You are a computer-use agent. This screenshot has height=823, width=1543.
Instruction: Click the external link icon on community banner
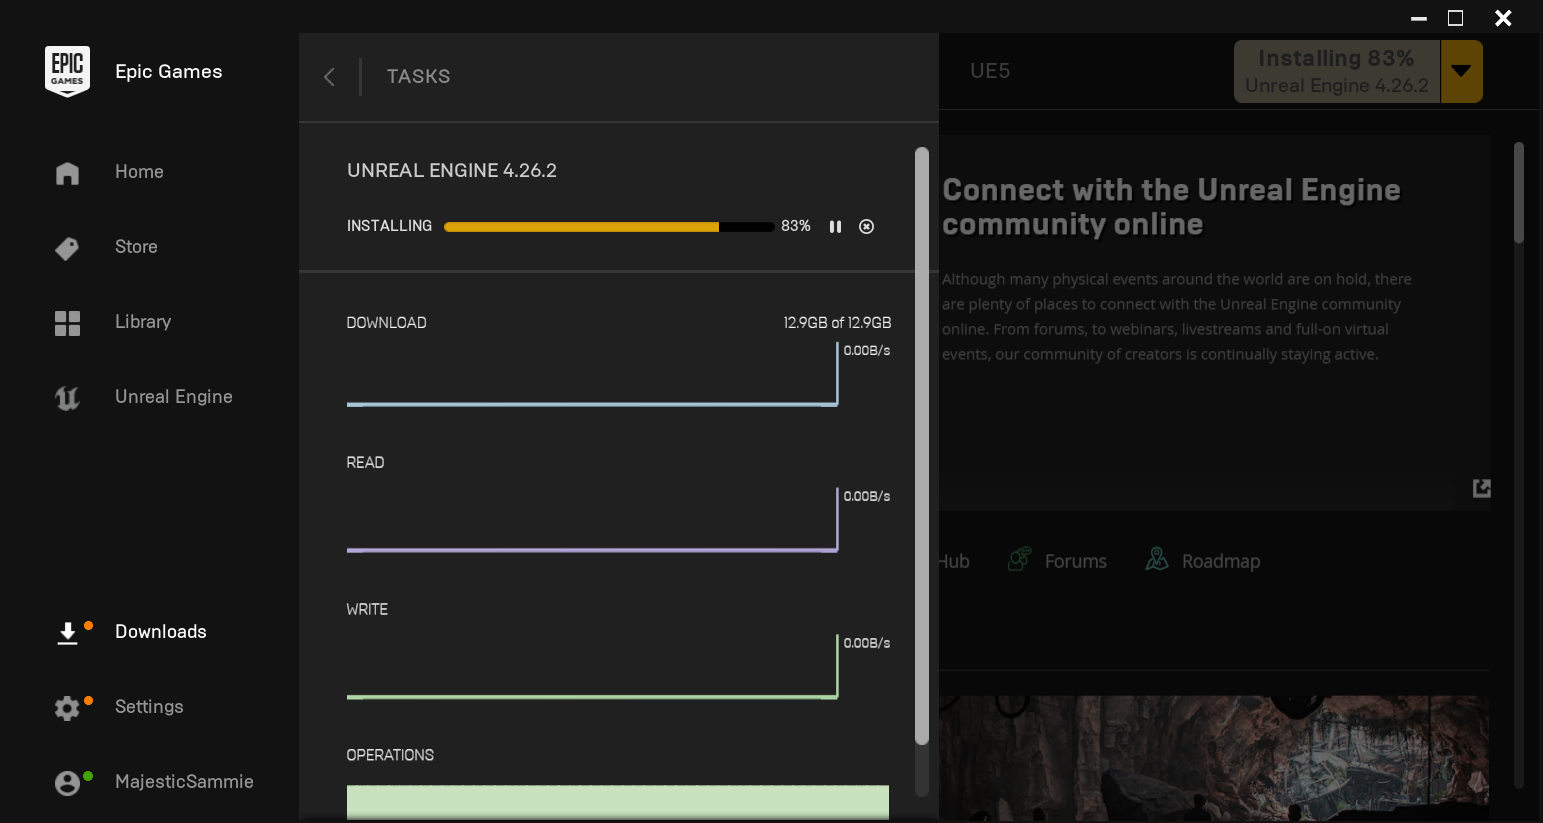coord(1482,488)
